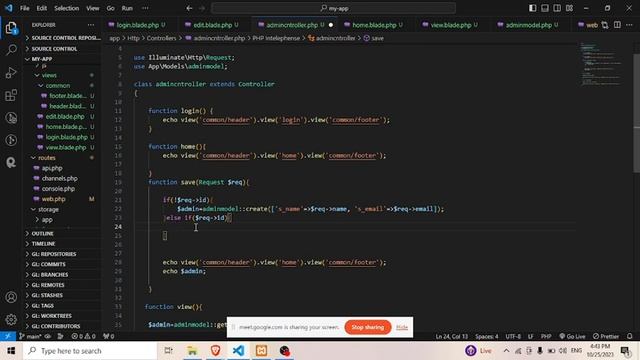Open Run and Debug view
The image size is (640, 360).
(x=11, y=73)
